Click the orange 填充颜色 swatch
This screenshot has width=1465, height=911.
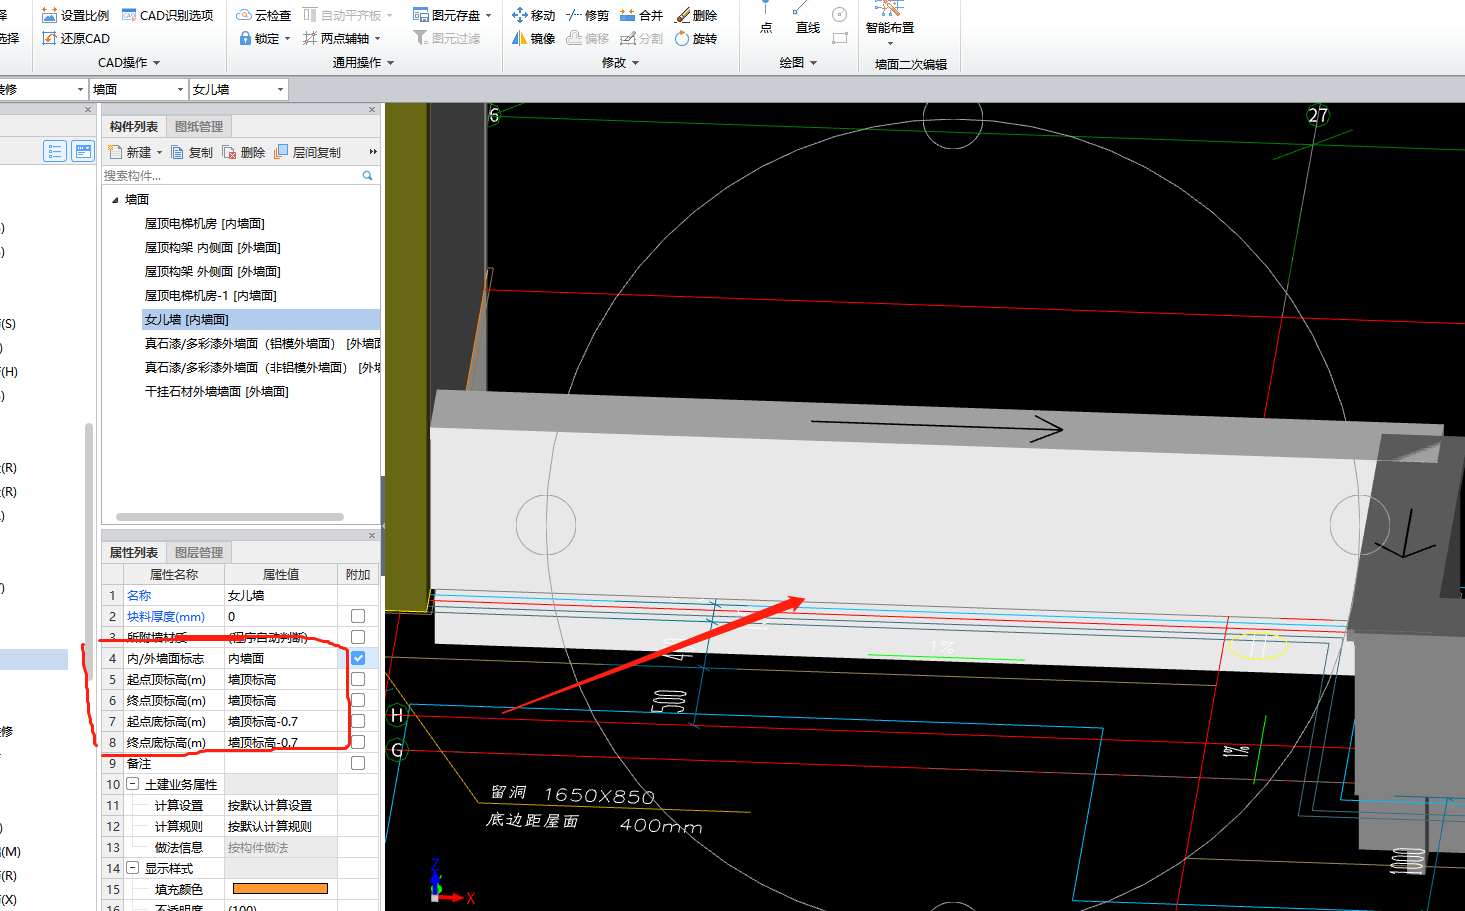pos(280,889)
